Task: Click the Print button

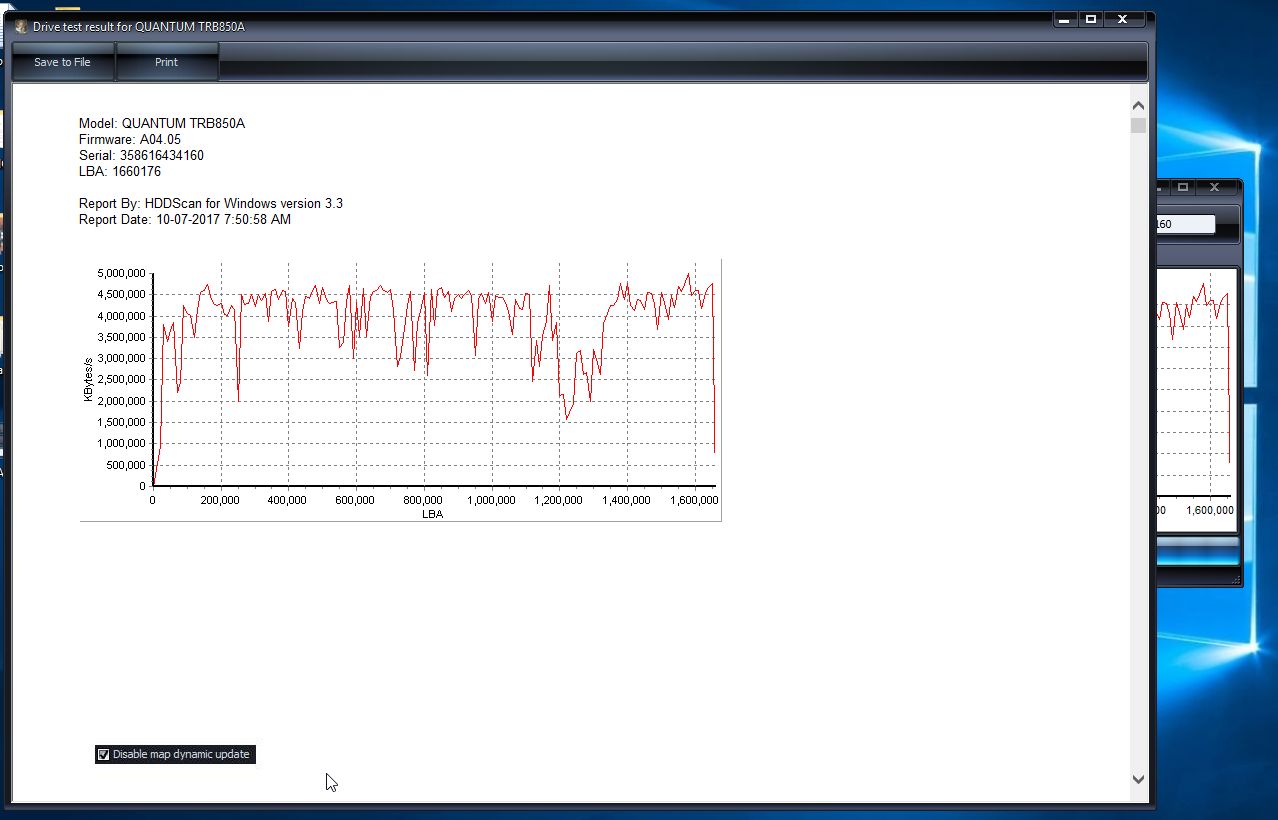Action: pos(167,62)
